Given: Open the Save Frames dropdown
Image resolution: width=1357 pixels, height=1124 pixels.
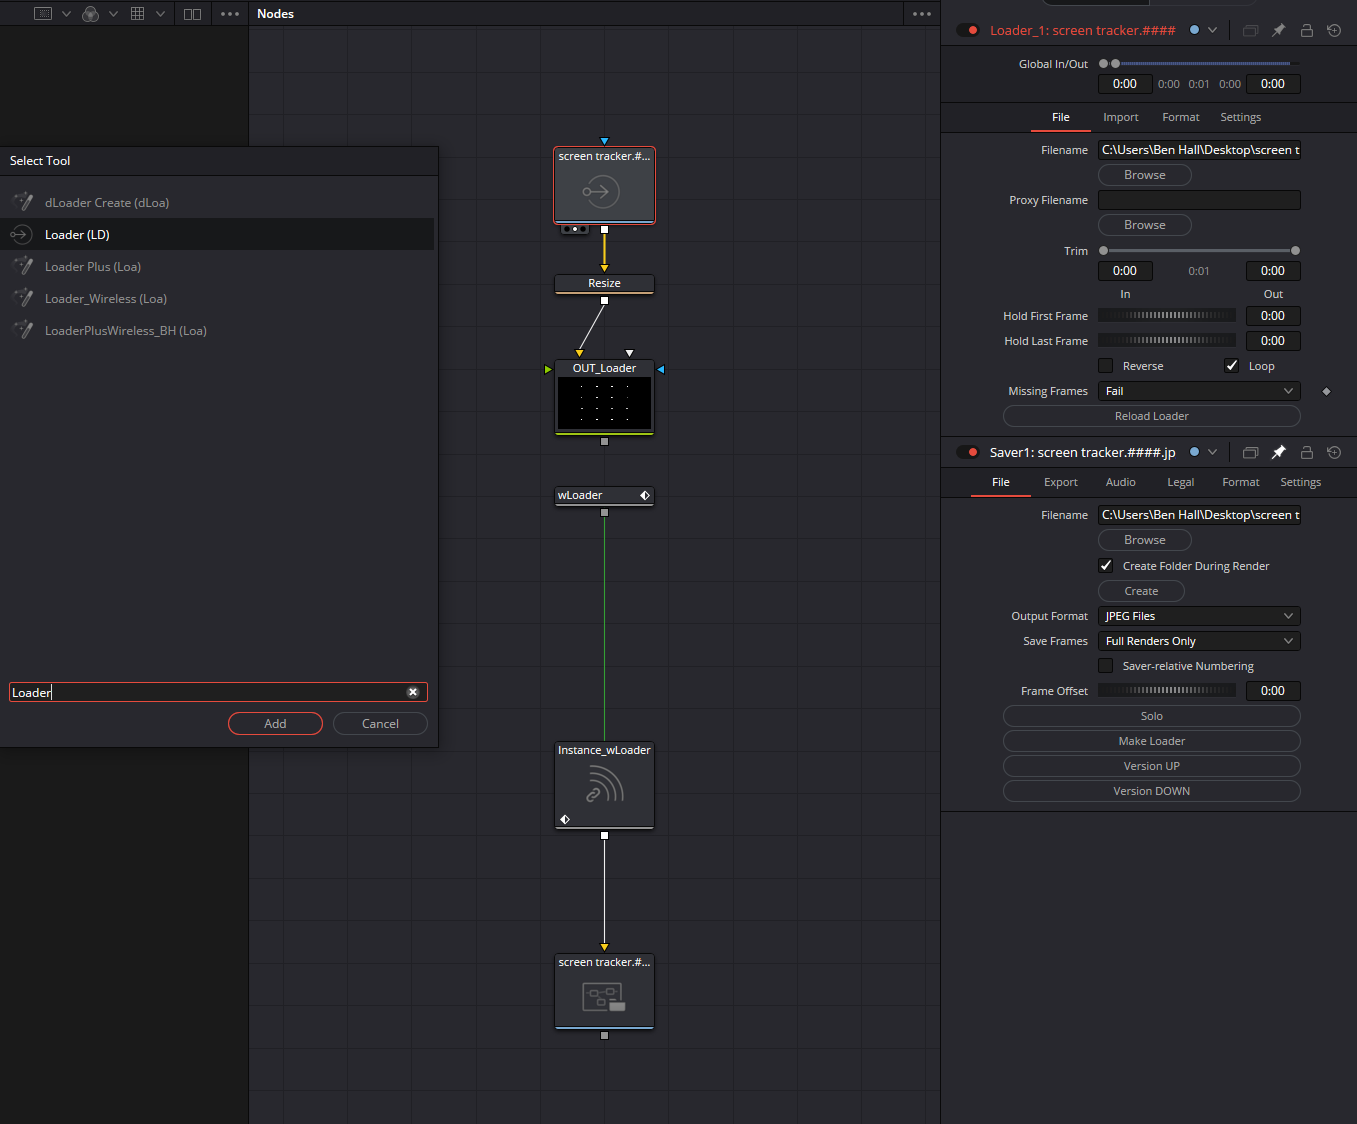Looking at the screenshot, I should click(x=1199, y=642).
